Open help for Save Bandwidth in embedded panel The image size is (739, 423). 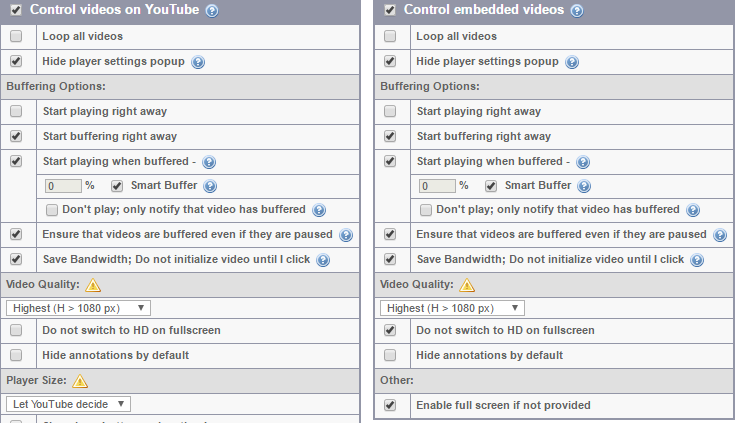point(697,260)
